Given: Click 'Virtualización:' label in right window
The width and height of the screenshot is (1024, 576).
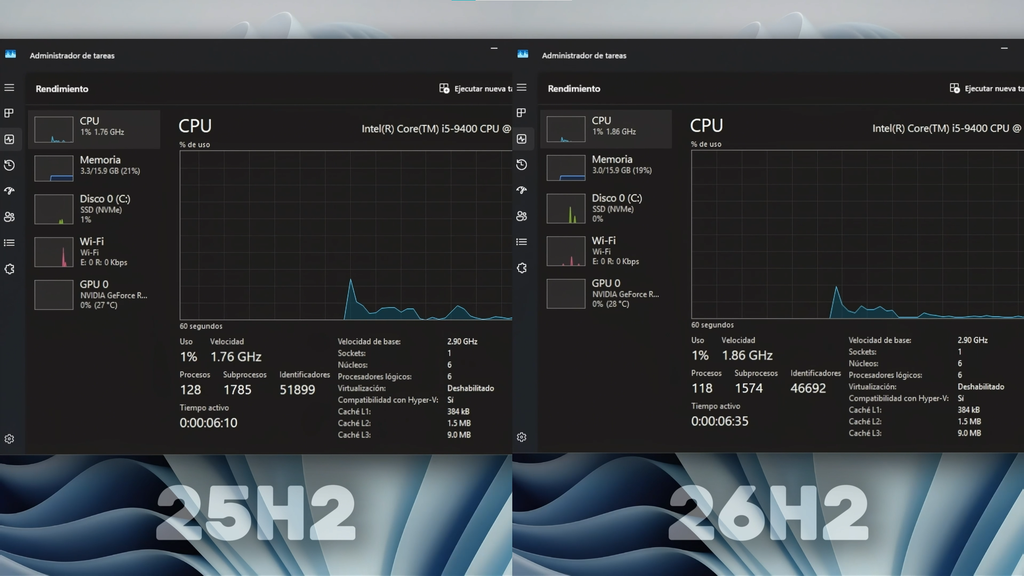Looking at the screenshot, I should click(872, 387).
